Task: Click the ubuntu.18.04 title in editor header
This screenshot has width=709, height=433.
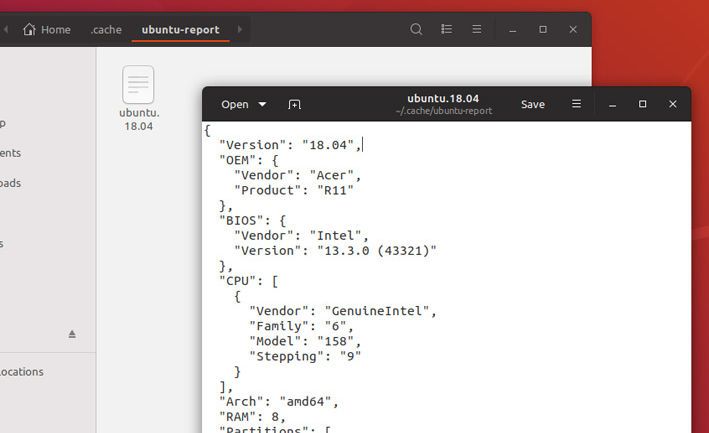Action: 443,99
